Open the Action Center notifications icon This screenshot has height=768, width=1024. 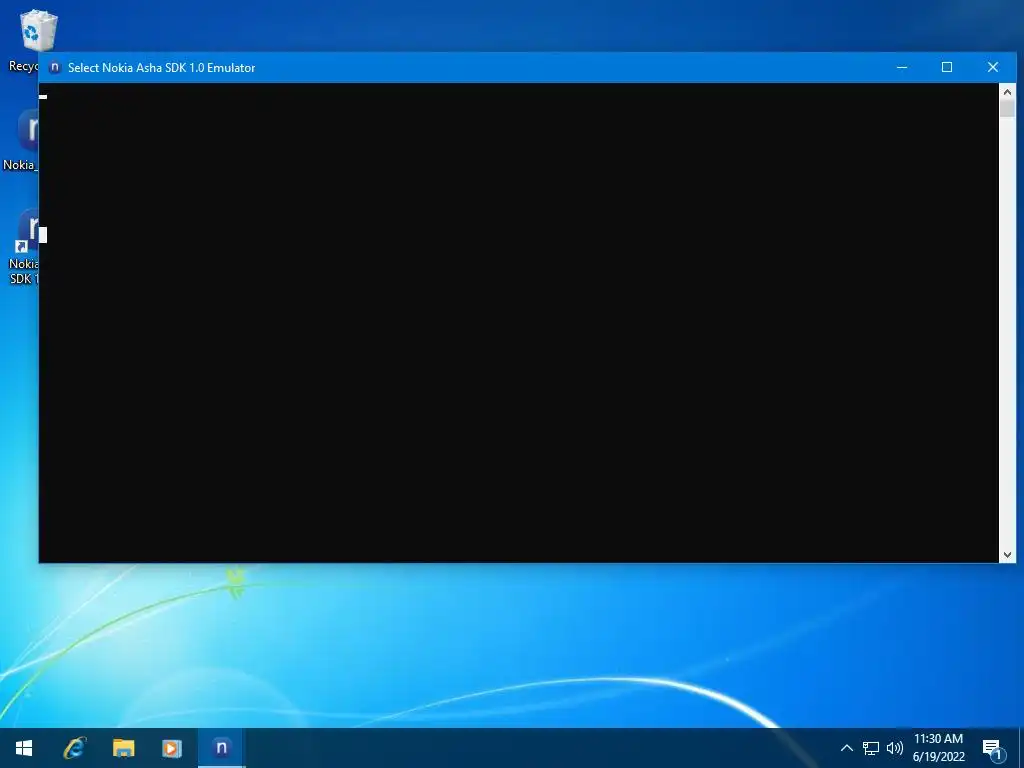993,748
